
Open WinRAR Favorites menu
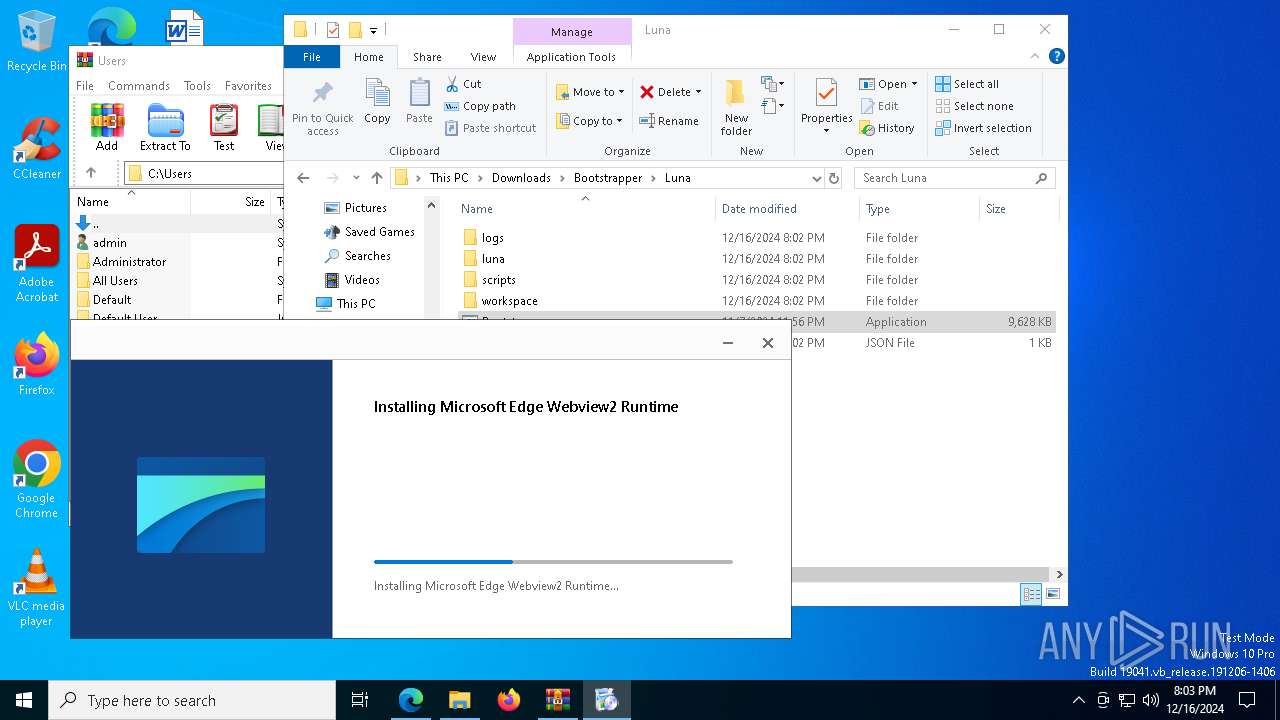pyautogui.click(x=248, y=86)
